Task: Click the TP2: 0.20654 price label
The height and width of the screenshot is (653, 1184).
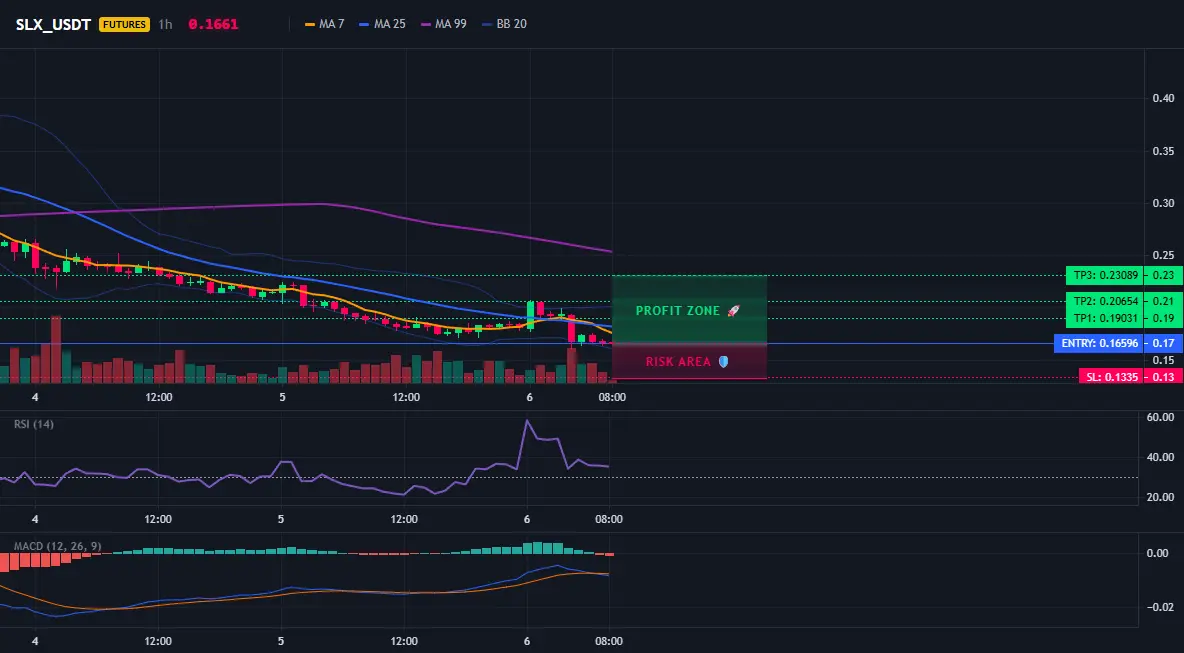Action: (x=1103, y=300)
